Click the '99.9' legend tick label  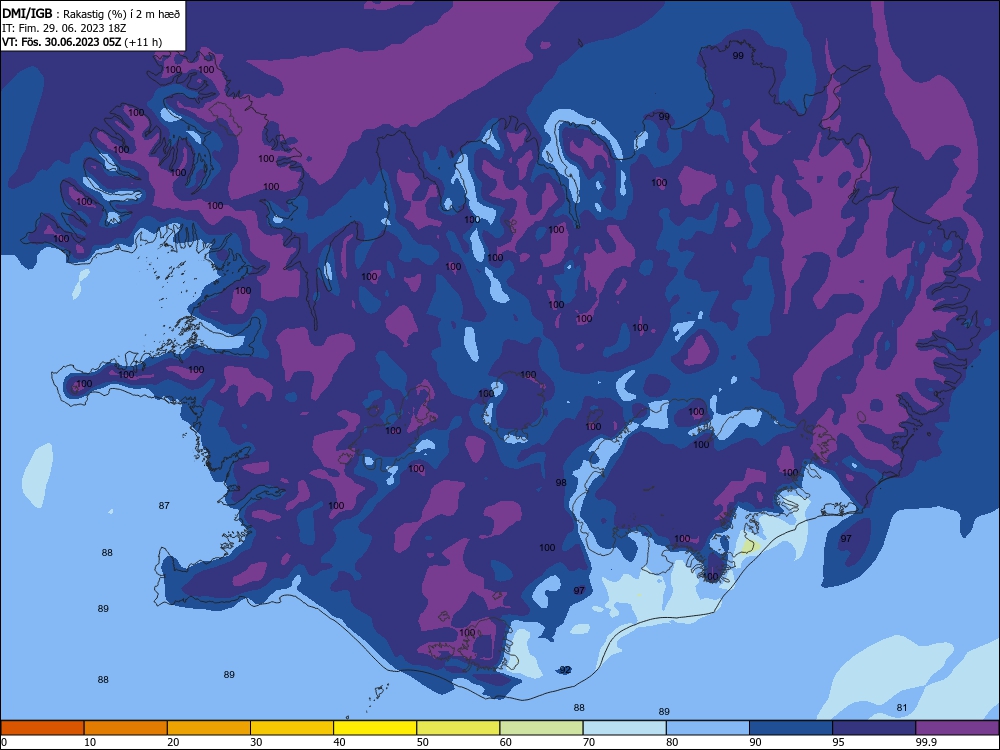[926, 742]
